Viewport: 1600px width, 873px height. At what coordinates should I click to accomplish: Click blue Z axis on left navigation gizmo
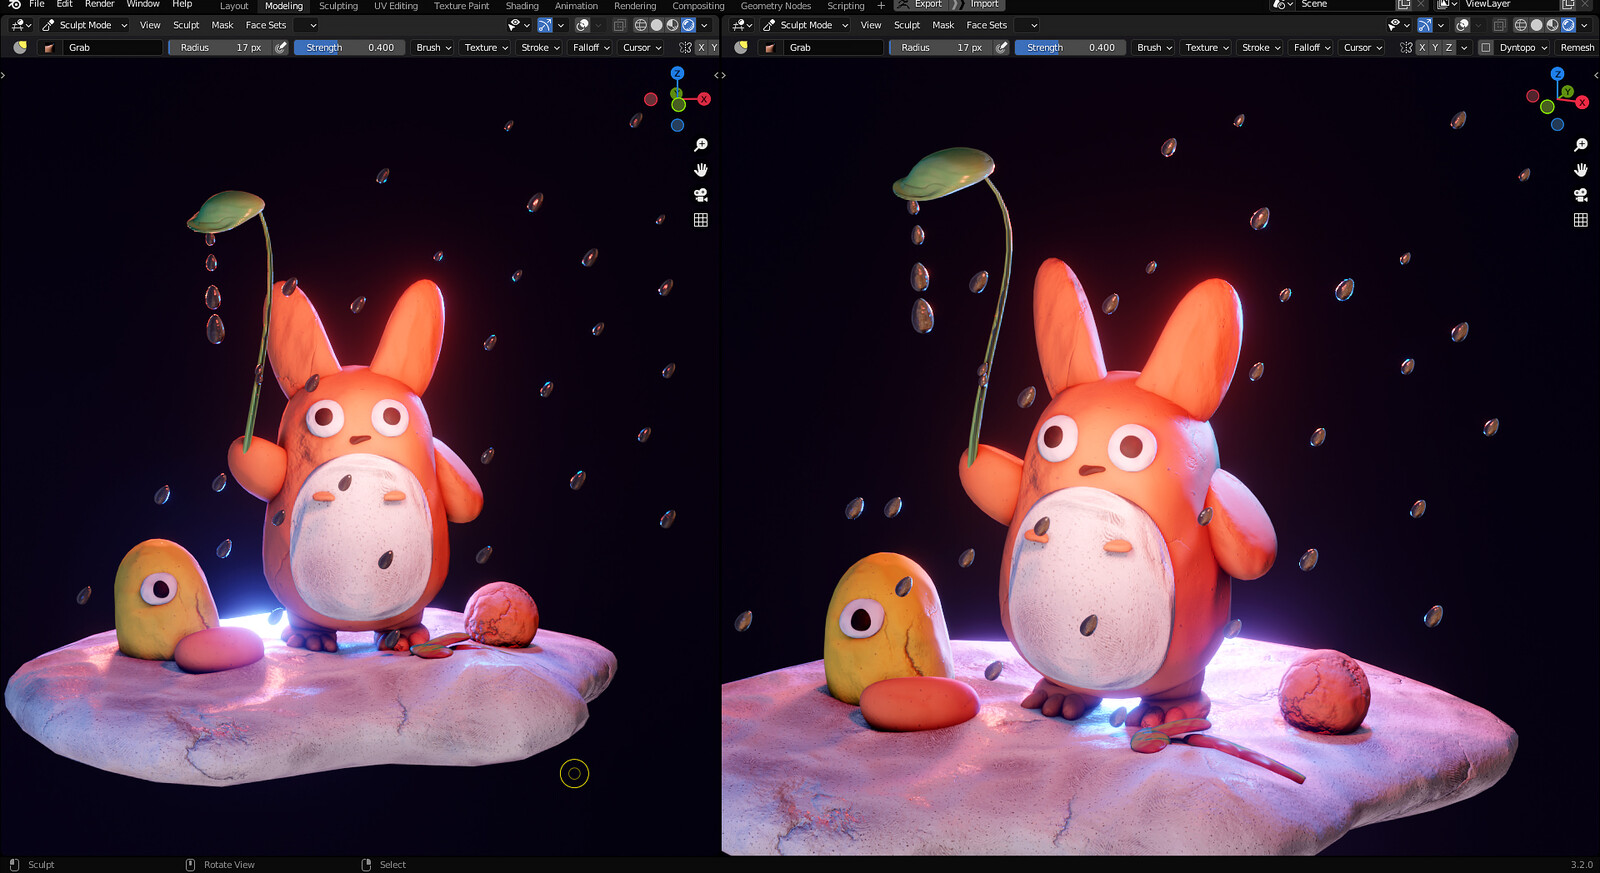tap(677, 73)
